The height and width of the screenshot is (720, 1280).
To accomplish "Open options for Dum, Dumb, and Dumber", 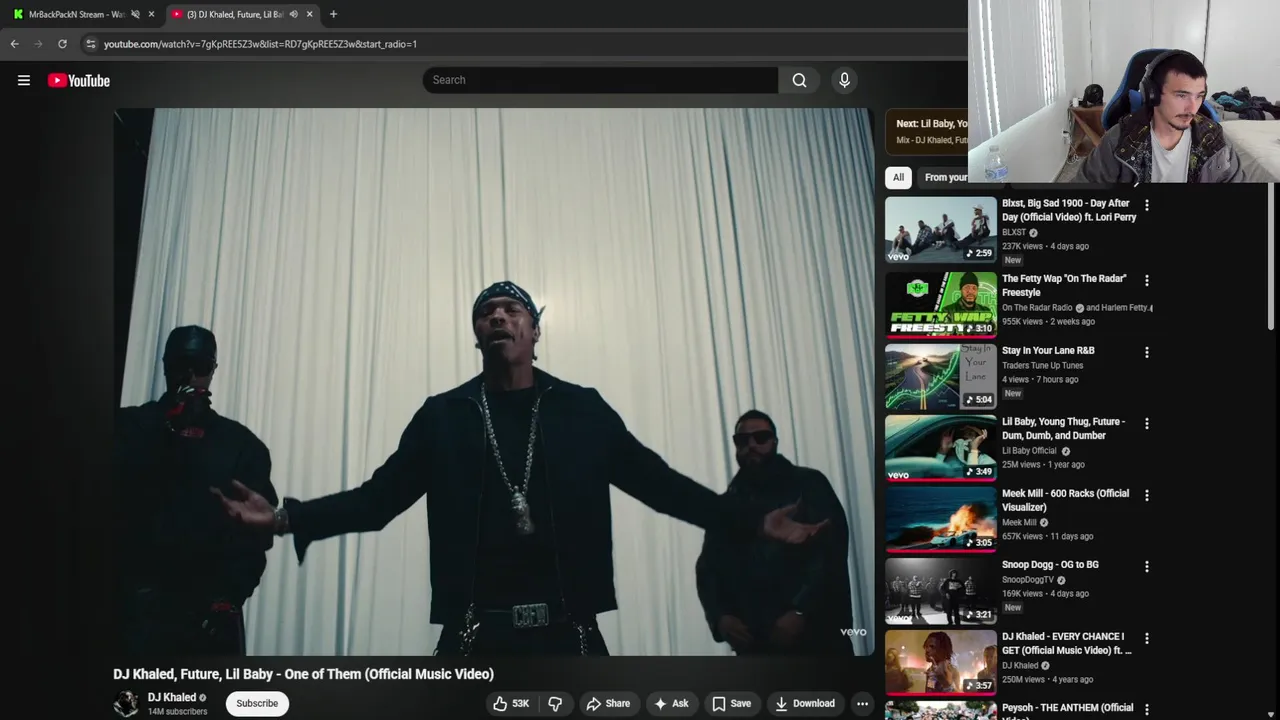I will point(1147,423).
